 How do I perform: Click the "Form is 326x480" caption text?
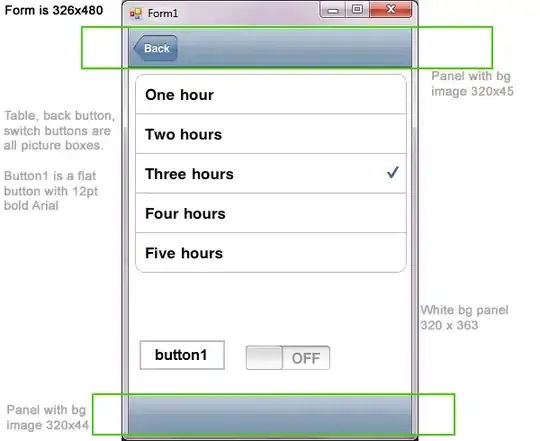[x=54, y=10]
